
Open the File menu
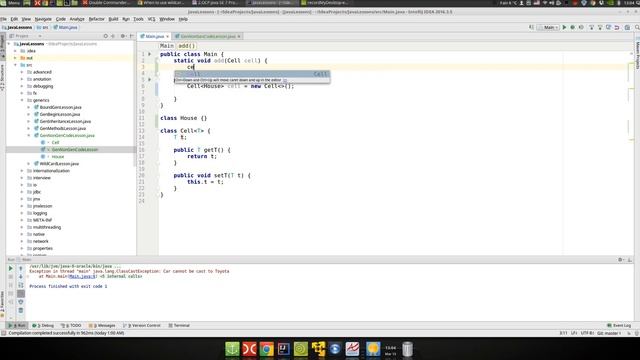3,19
